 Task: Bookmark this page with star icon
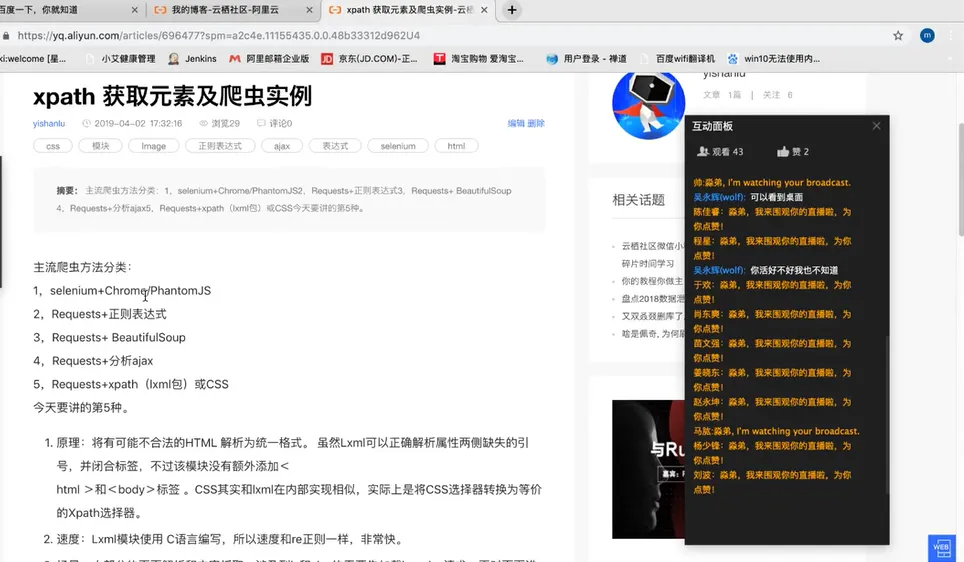pyautogui.click(x=898, y=36)
